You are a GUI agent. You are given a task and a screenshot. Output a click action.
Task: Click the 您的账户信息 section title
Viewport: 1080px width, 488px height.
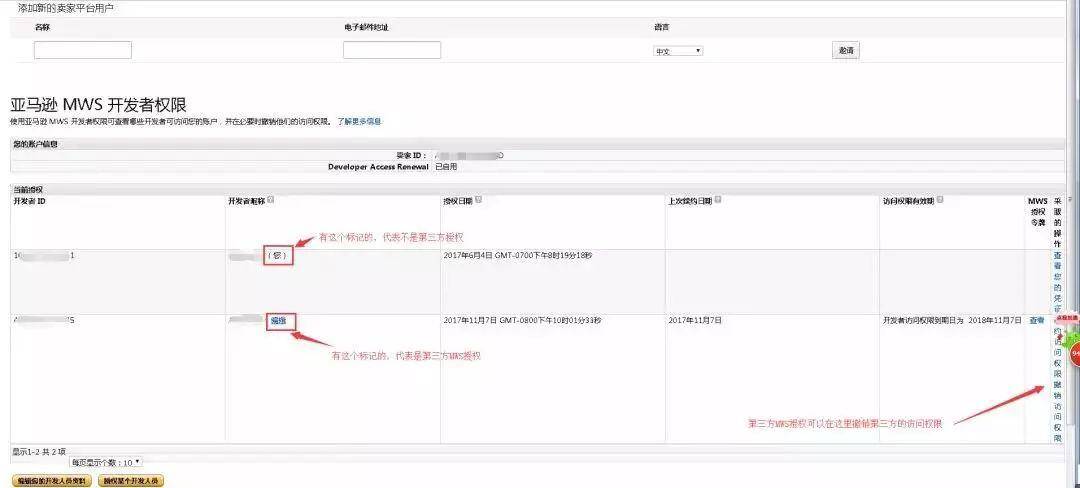click(x=35, y=145)
